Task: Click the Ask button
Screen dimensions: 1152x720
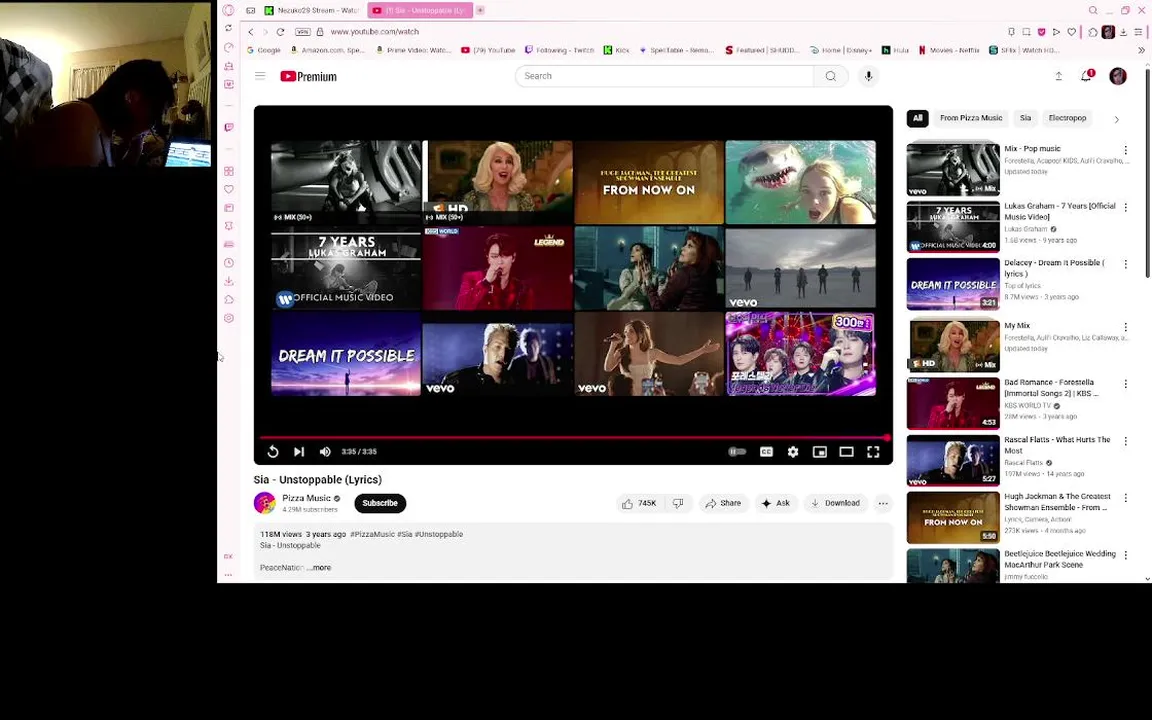Action: [x=776, y=503]
